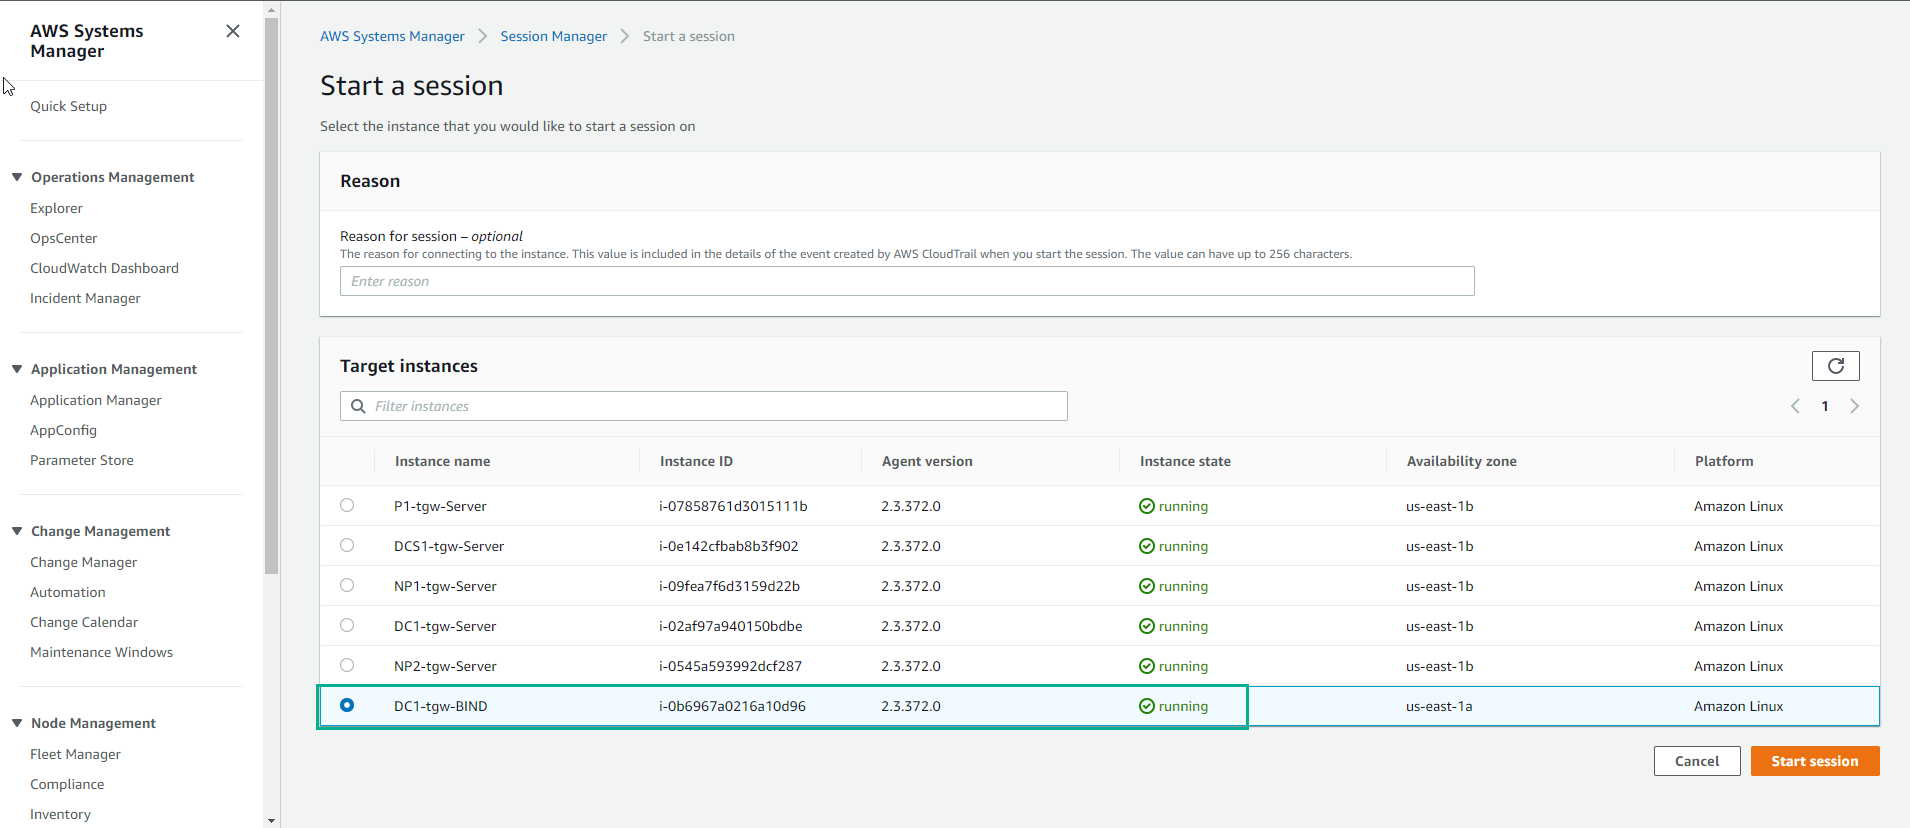This screenshot has height=828, width=1910.
Task: Close the AWS Systems Manager sidebar
Action: point(233,31)
